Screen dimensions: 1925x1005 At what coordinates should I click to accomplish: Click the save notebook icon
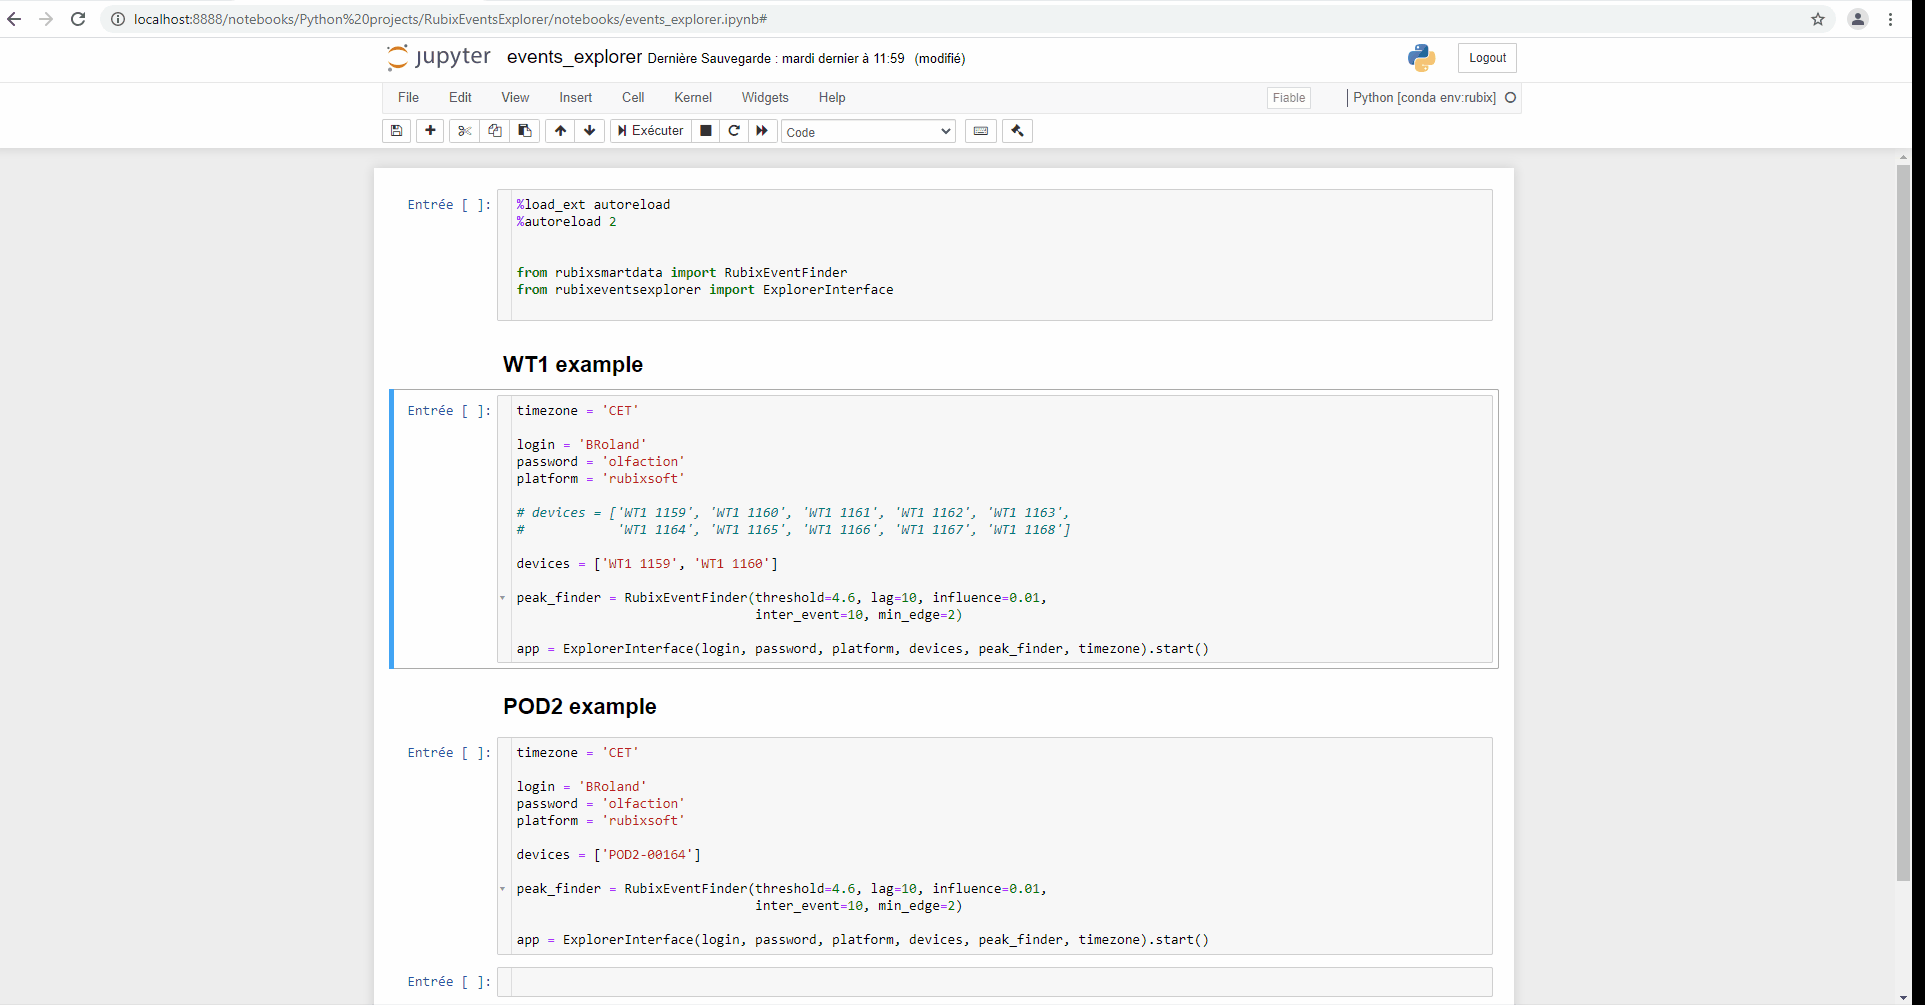coord(396,131)
